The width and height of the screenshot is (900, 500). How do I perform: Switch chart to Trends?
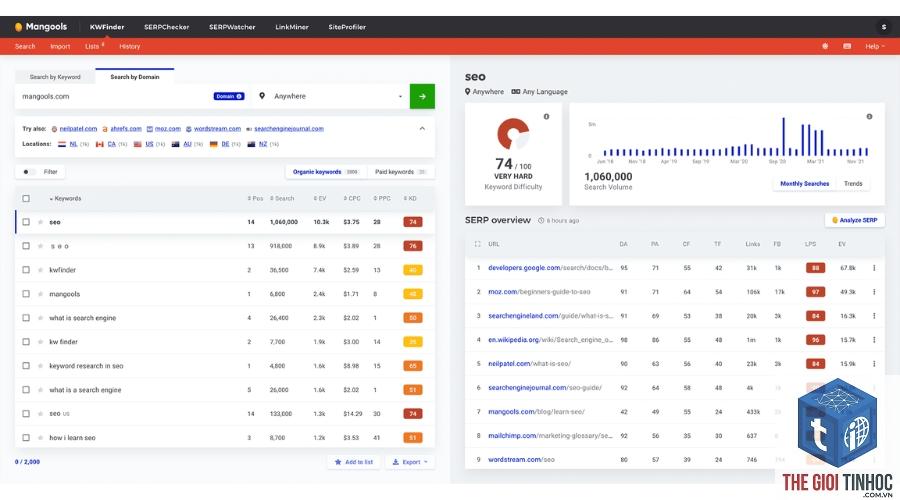[x=853, y=184]
